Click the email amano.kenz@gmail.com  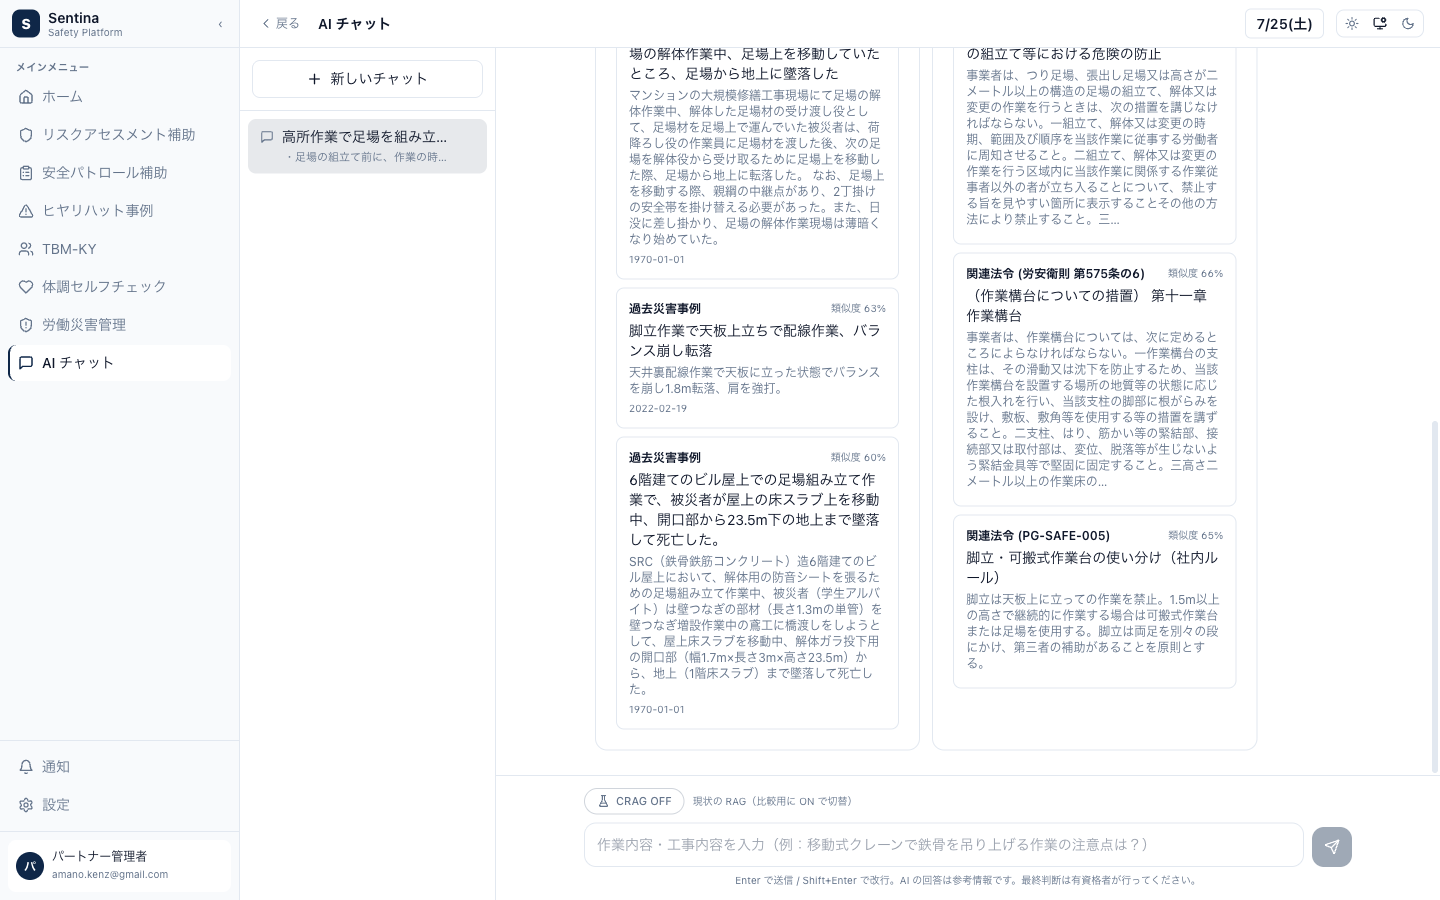110,875
